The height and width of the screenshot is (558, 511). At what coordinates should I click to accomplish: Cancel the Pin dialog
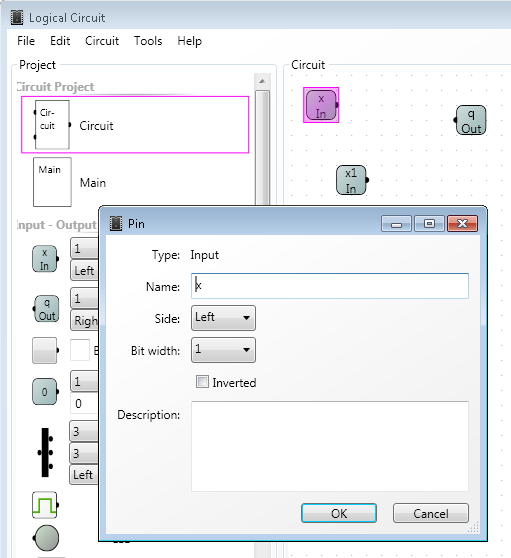pos(431,513)
